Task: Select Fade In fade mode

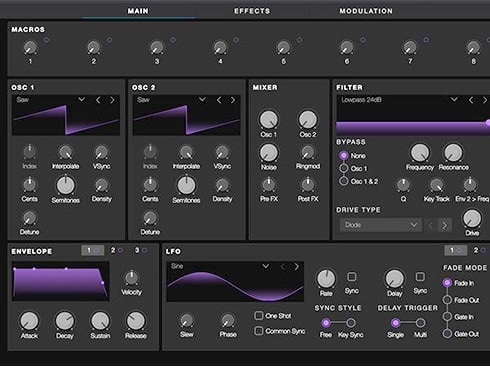Action: 447,283
